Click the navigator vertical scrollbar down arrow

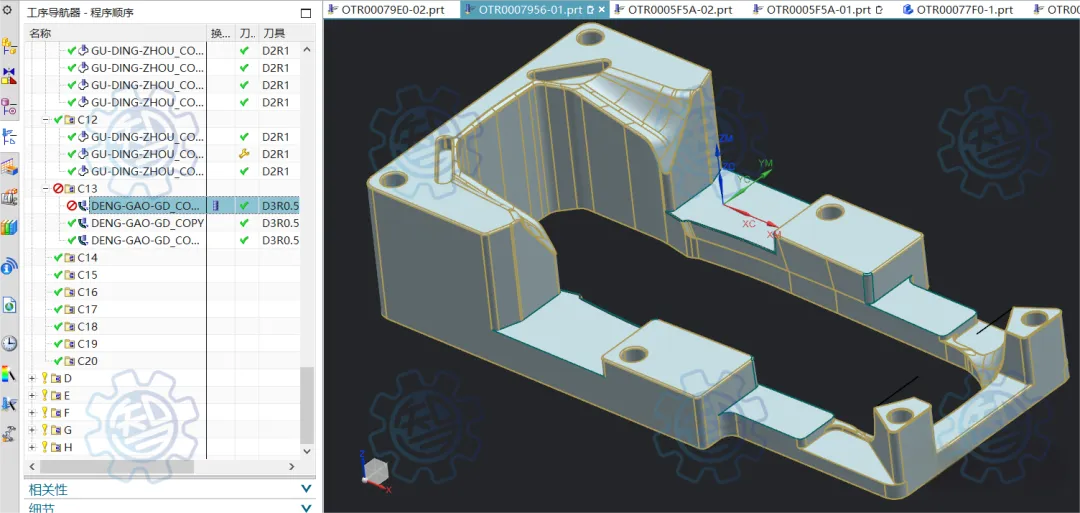[307, 450]
